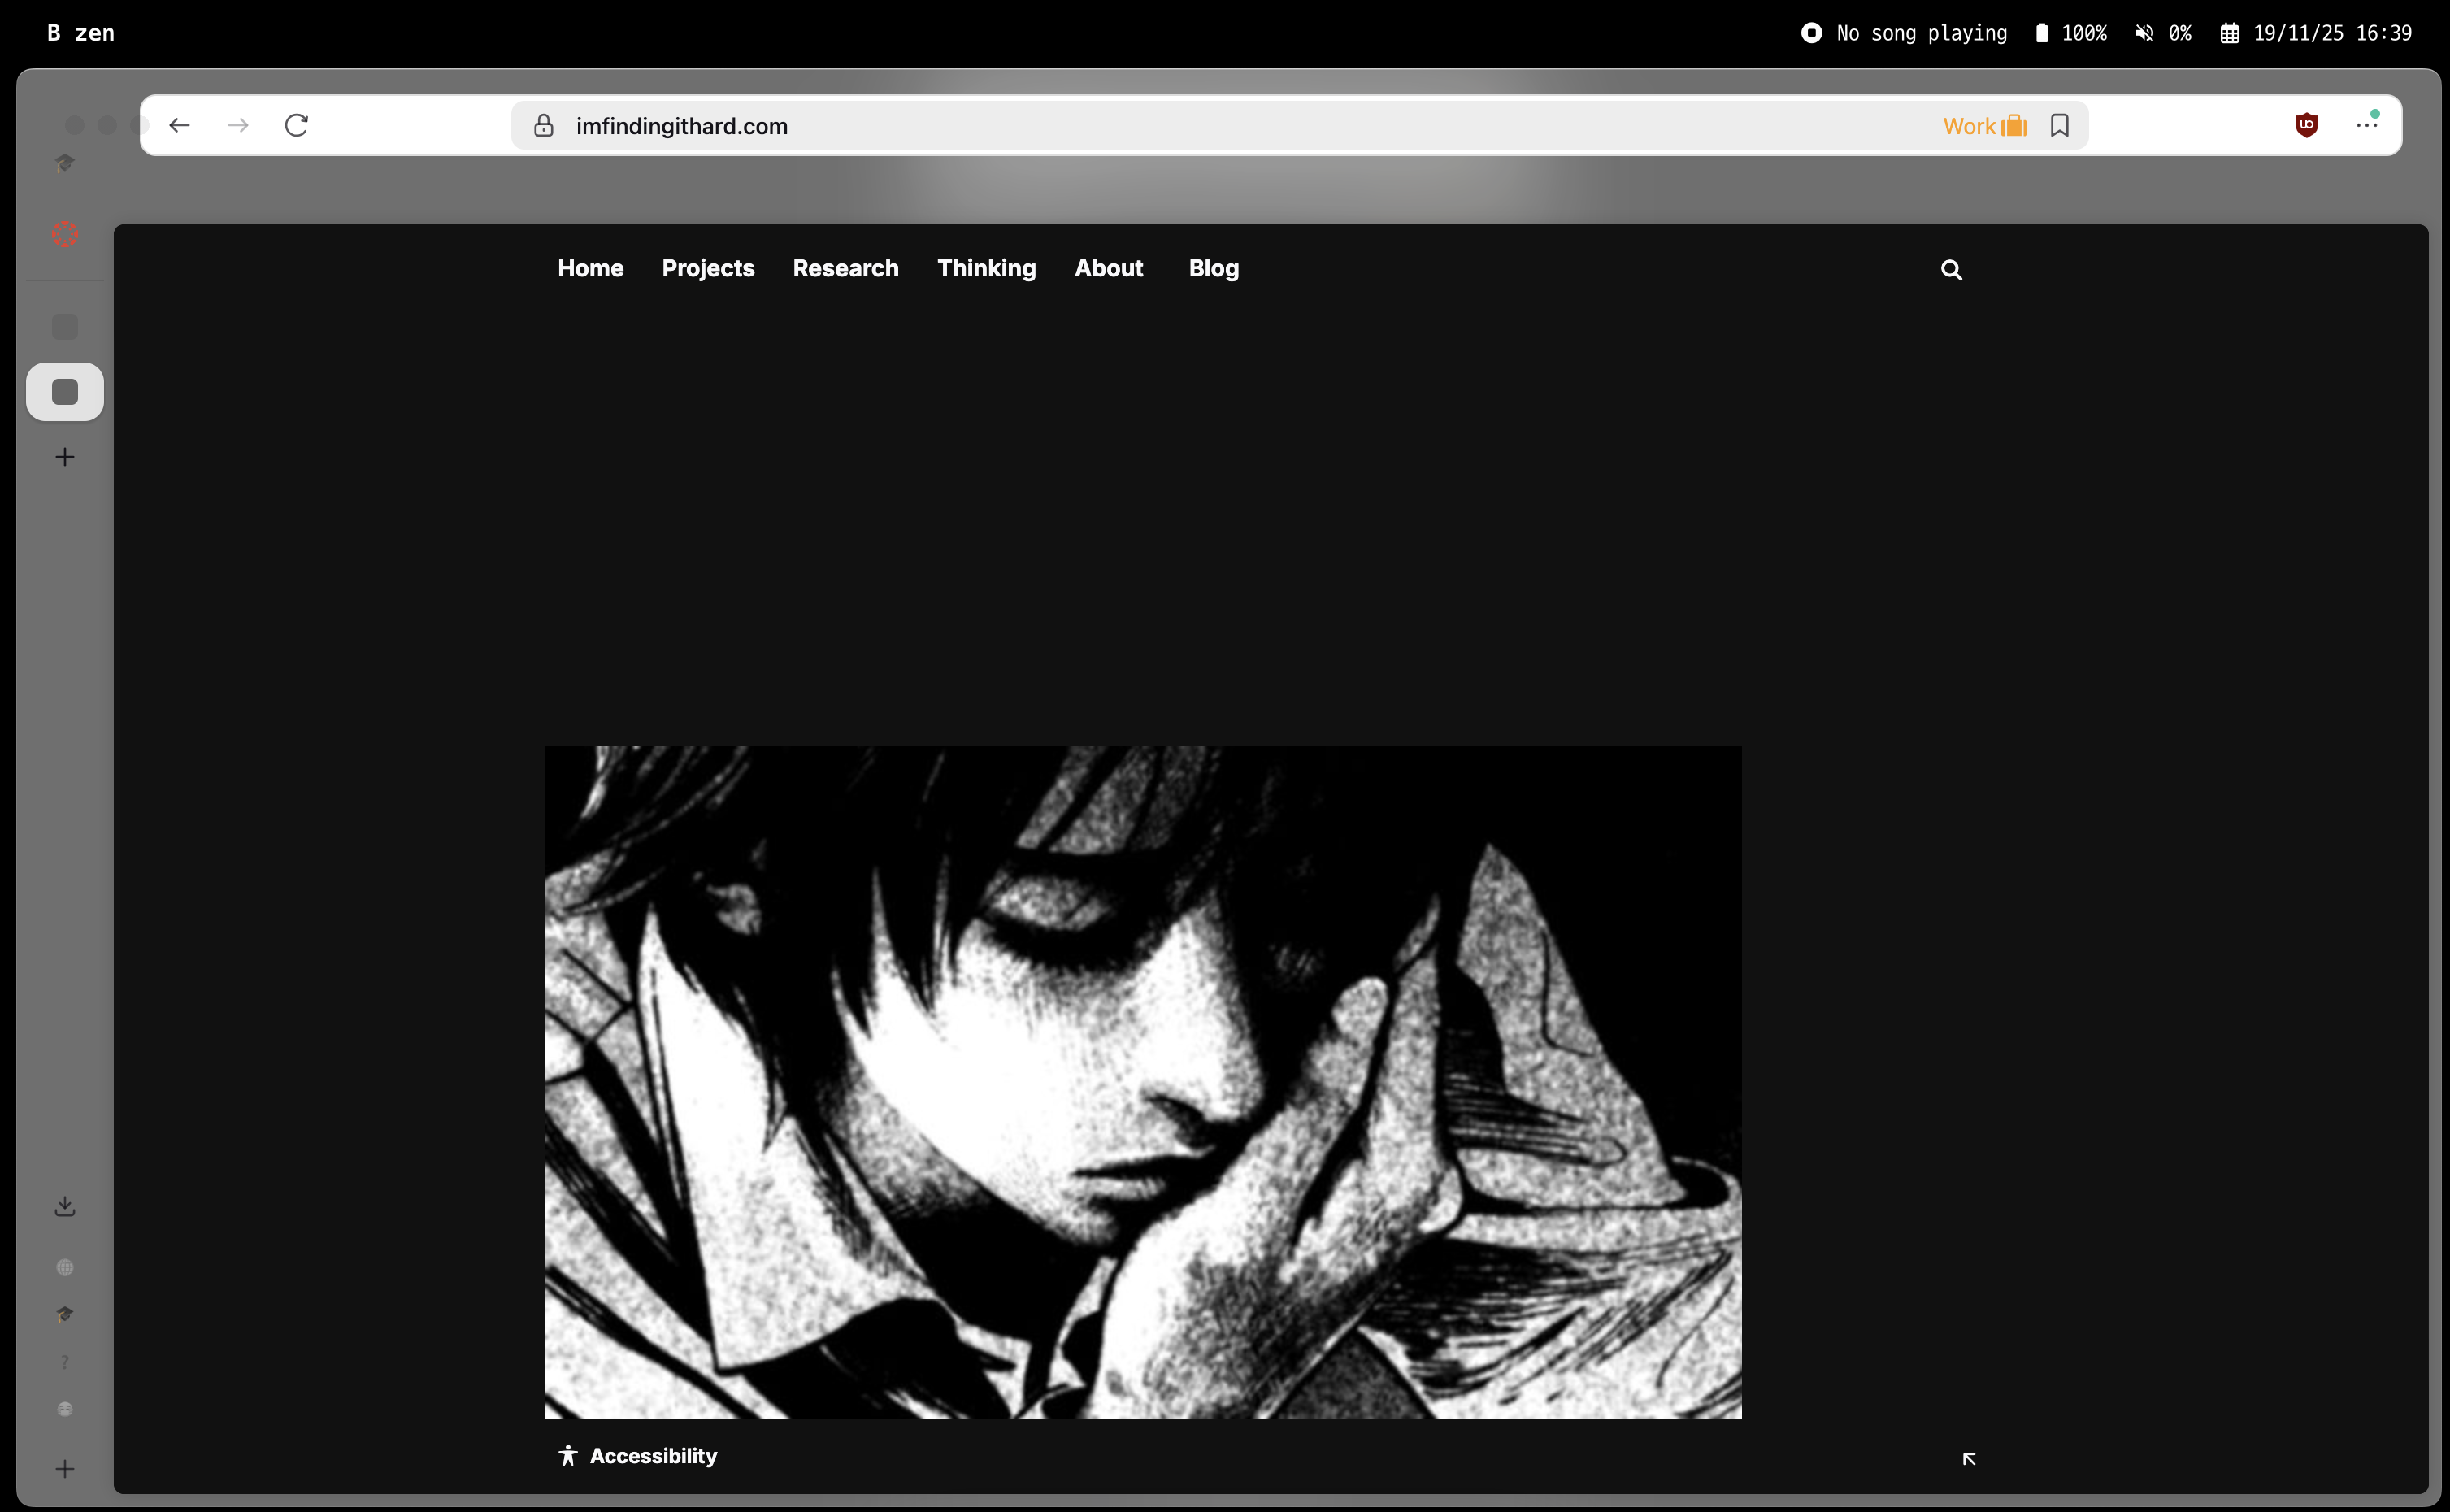2450x1512 pixels.
Task: Go to the Projects page
Action: (x=708, y=268)
